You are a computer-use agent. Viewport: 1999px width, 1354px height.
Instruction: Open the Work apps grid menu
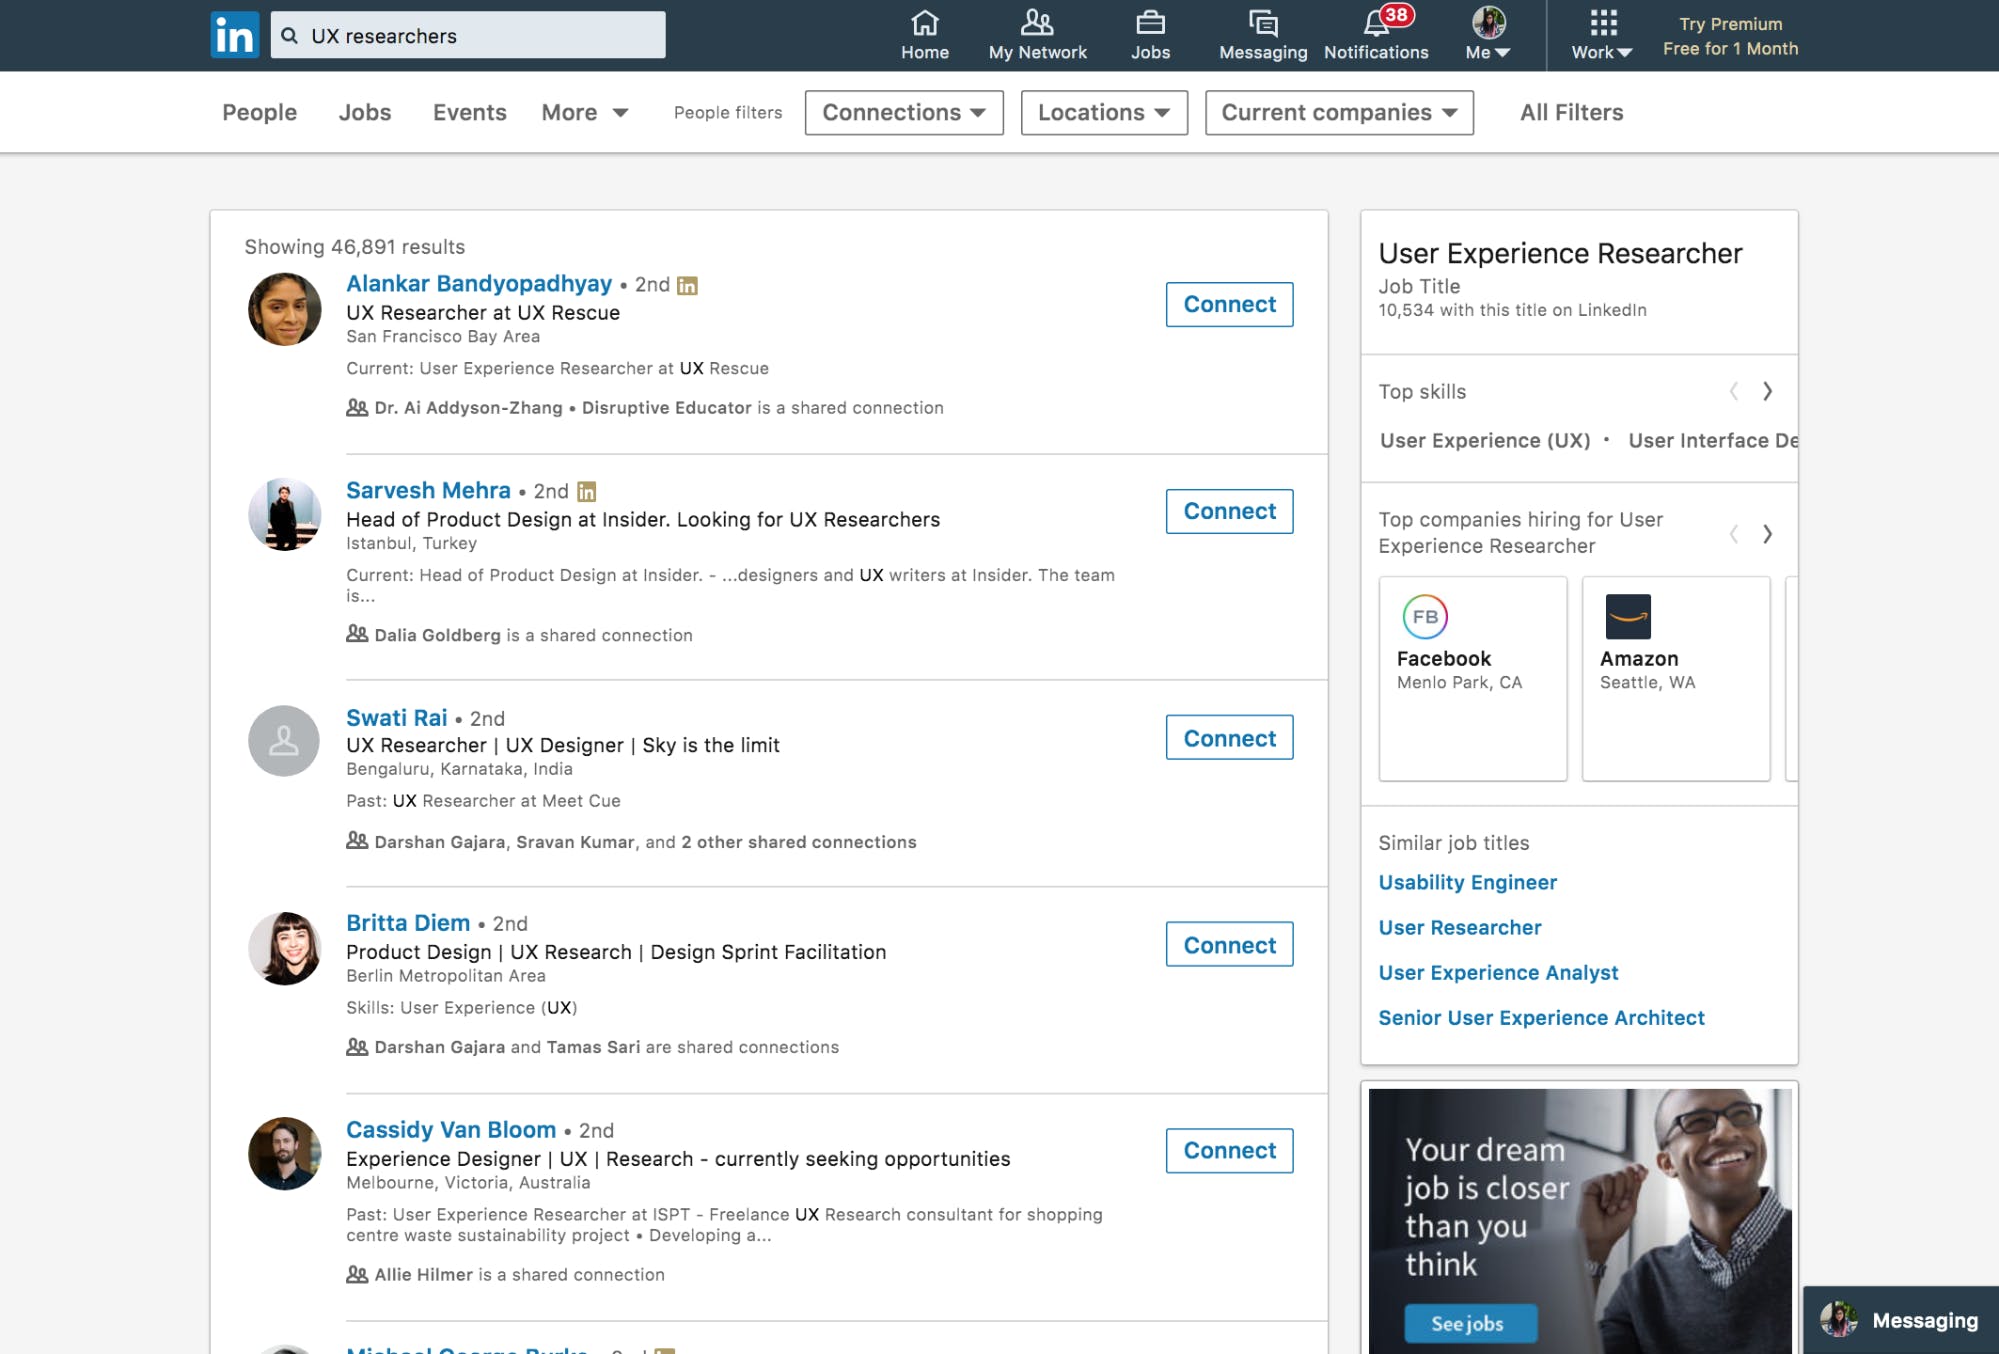pyautogui.click(x=1602, y=35)
